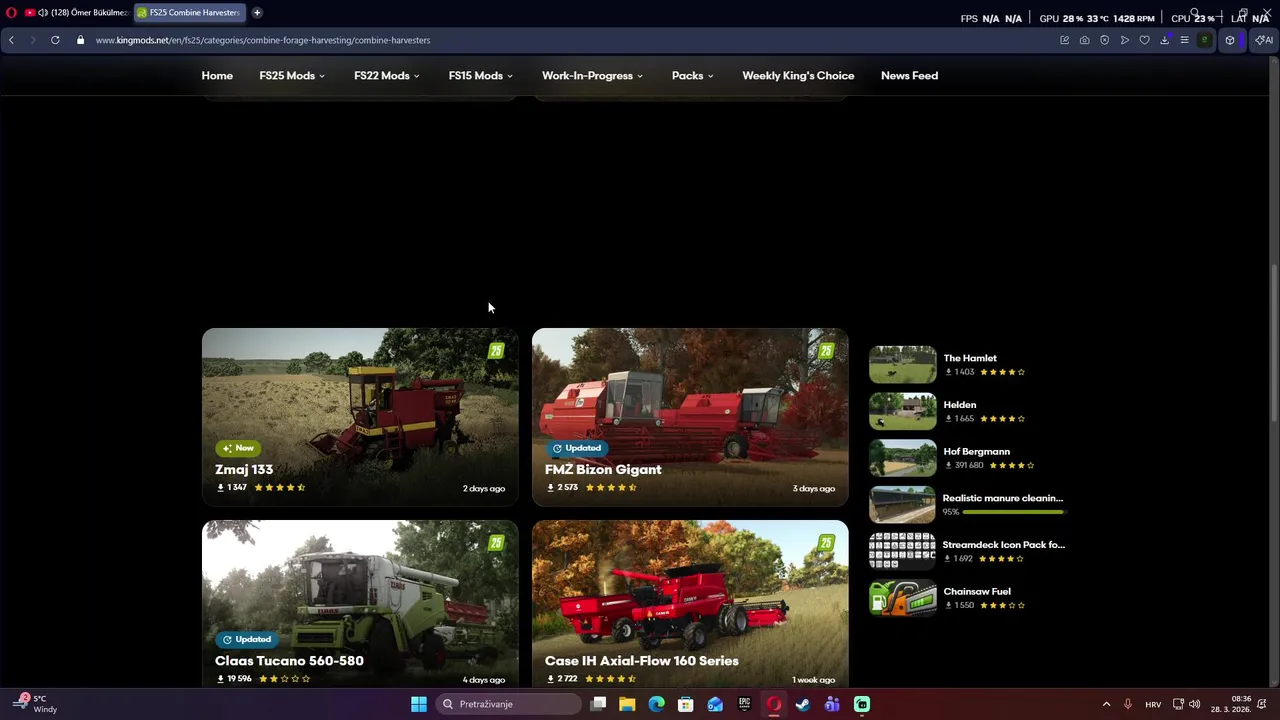Image resolution: width=1280 pixels, height=720 pixels.
Task: Click the Updated badge on Claas Tucano
Action: [247, 639]
